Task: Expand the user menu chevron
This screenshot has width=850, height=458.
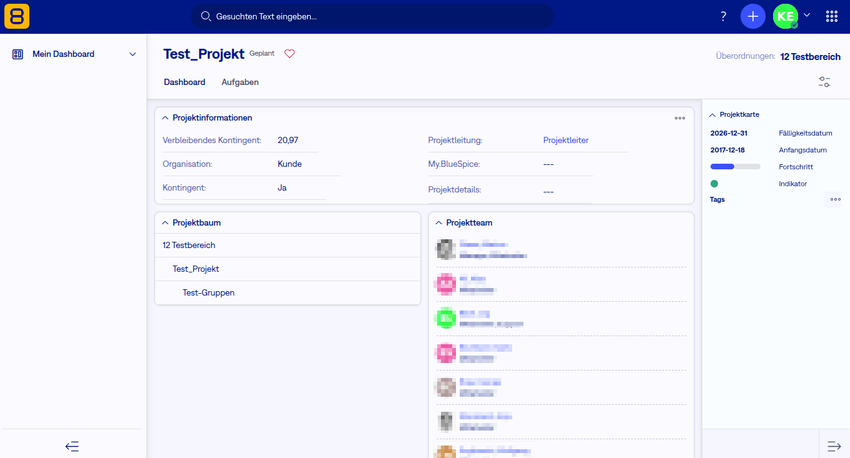Action: pos(807,15)
